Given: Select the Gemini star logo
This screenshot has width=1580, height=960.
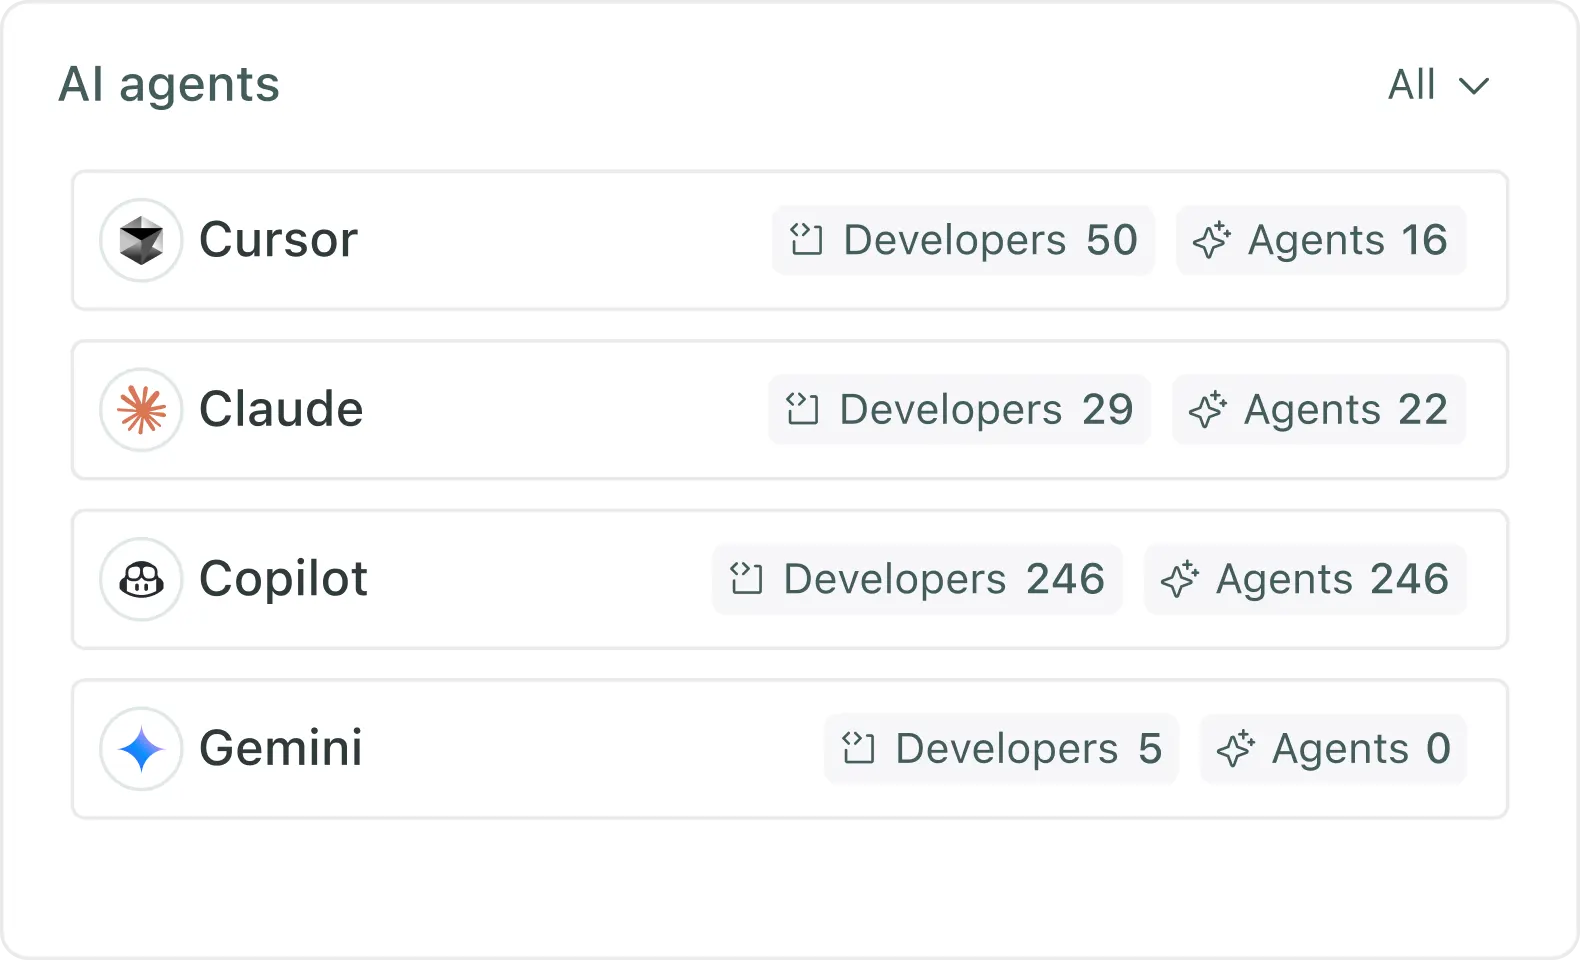Looking at the screenshot, I should [140, 748].
